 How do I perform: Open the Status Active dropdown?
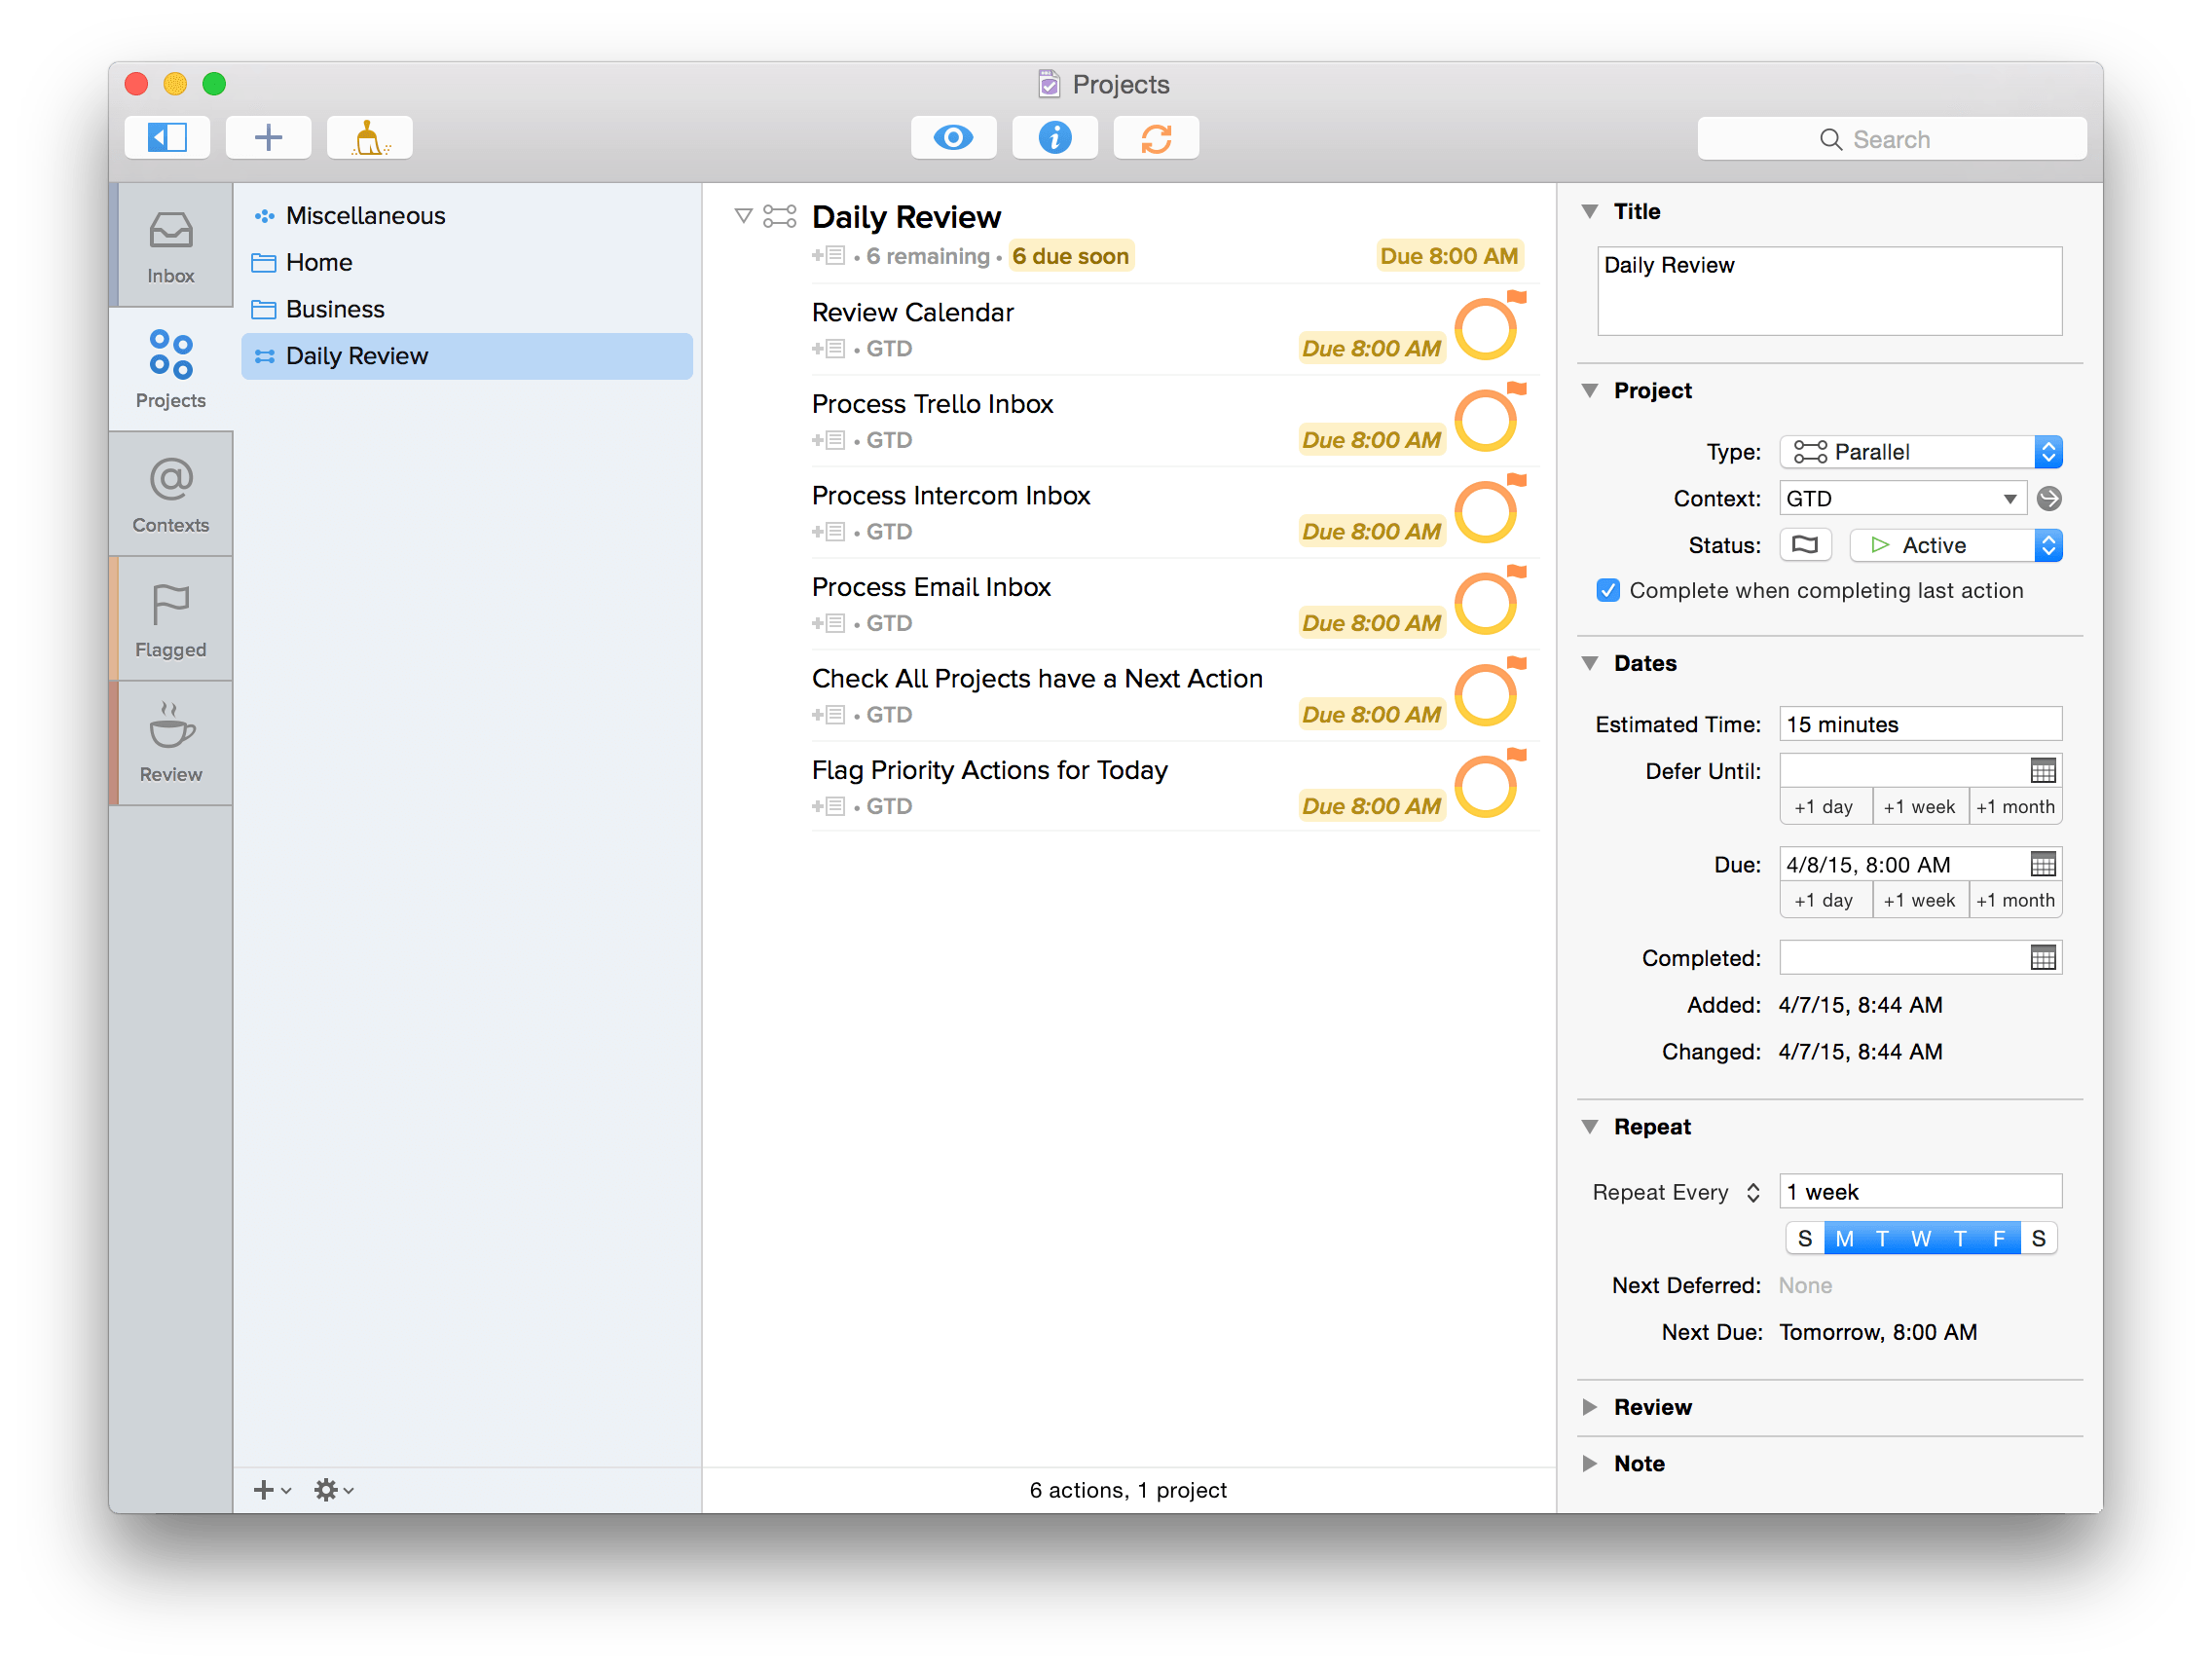(1955, 545)
